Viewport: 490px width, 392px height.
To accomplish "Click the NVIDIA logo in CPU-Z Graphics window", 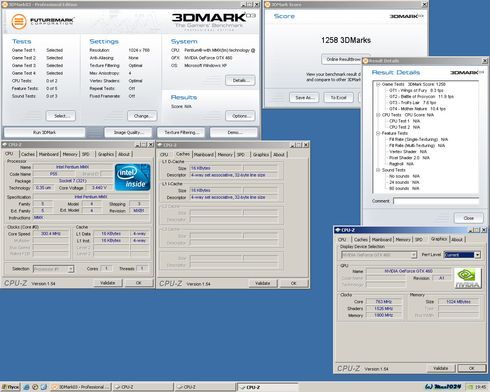I will (x=468, y=278).
